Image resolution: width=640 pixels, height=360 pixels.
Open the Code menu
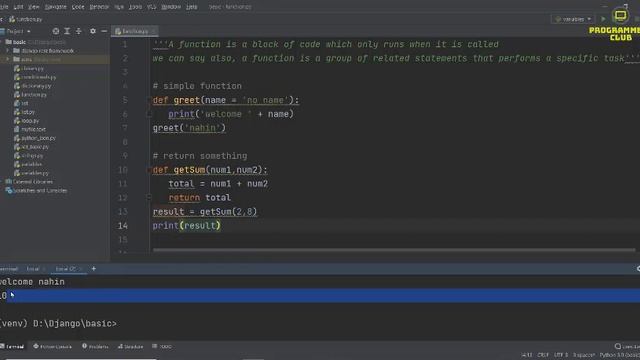point(78,7)
